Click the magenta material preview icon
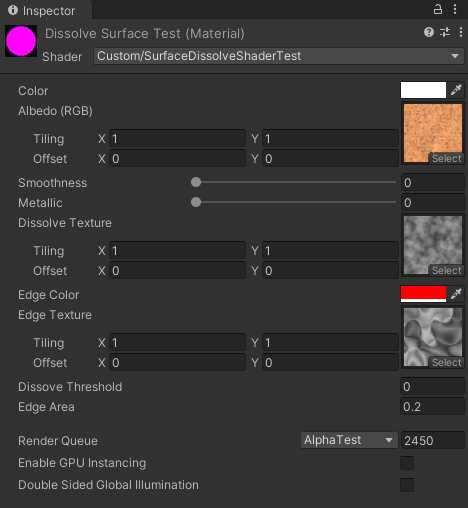 [x=21, y=41]
